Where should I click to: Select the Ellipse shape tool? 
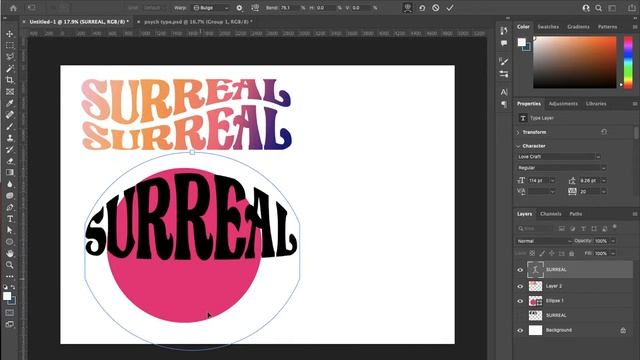10,242
